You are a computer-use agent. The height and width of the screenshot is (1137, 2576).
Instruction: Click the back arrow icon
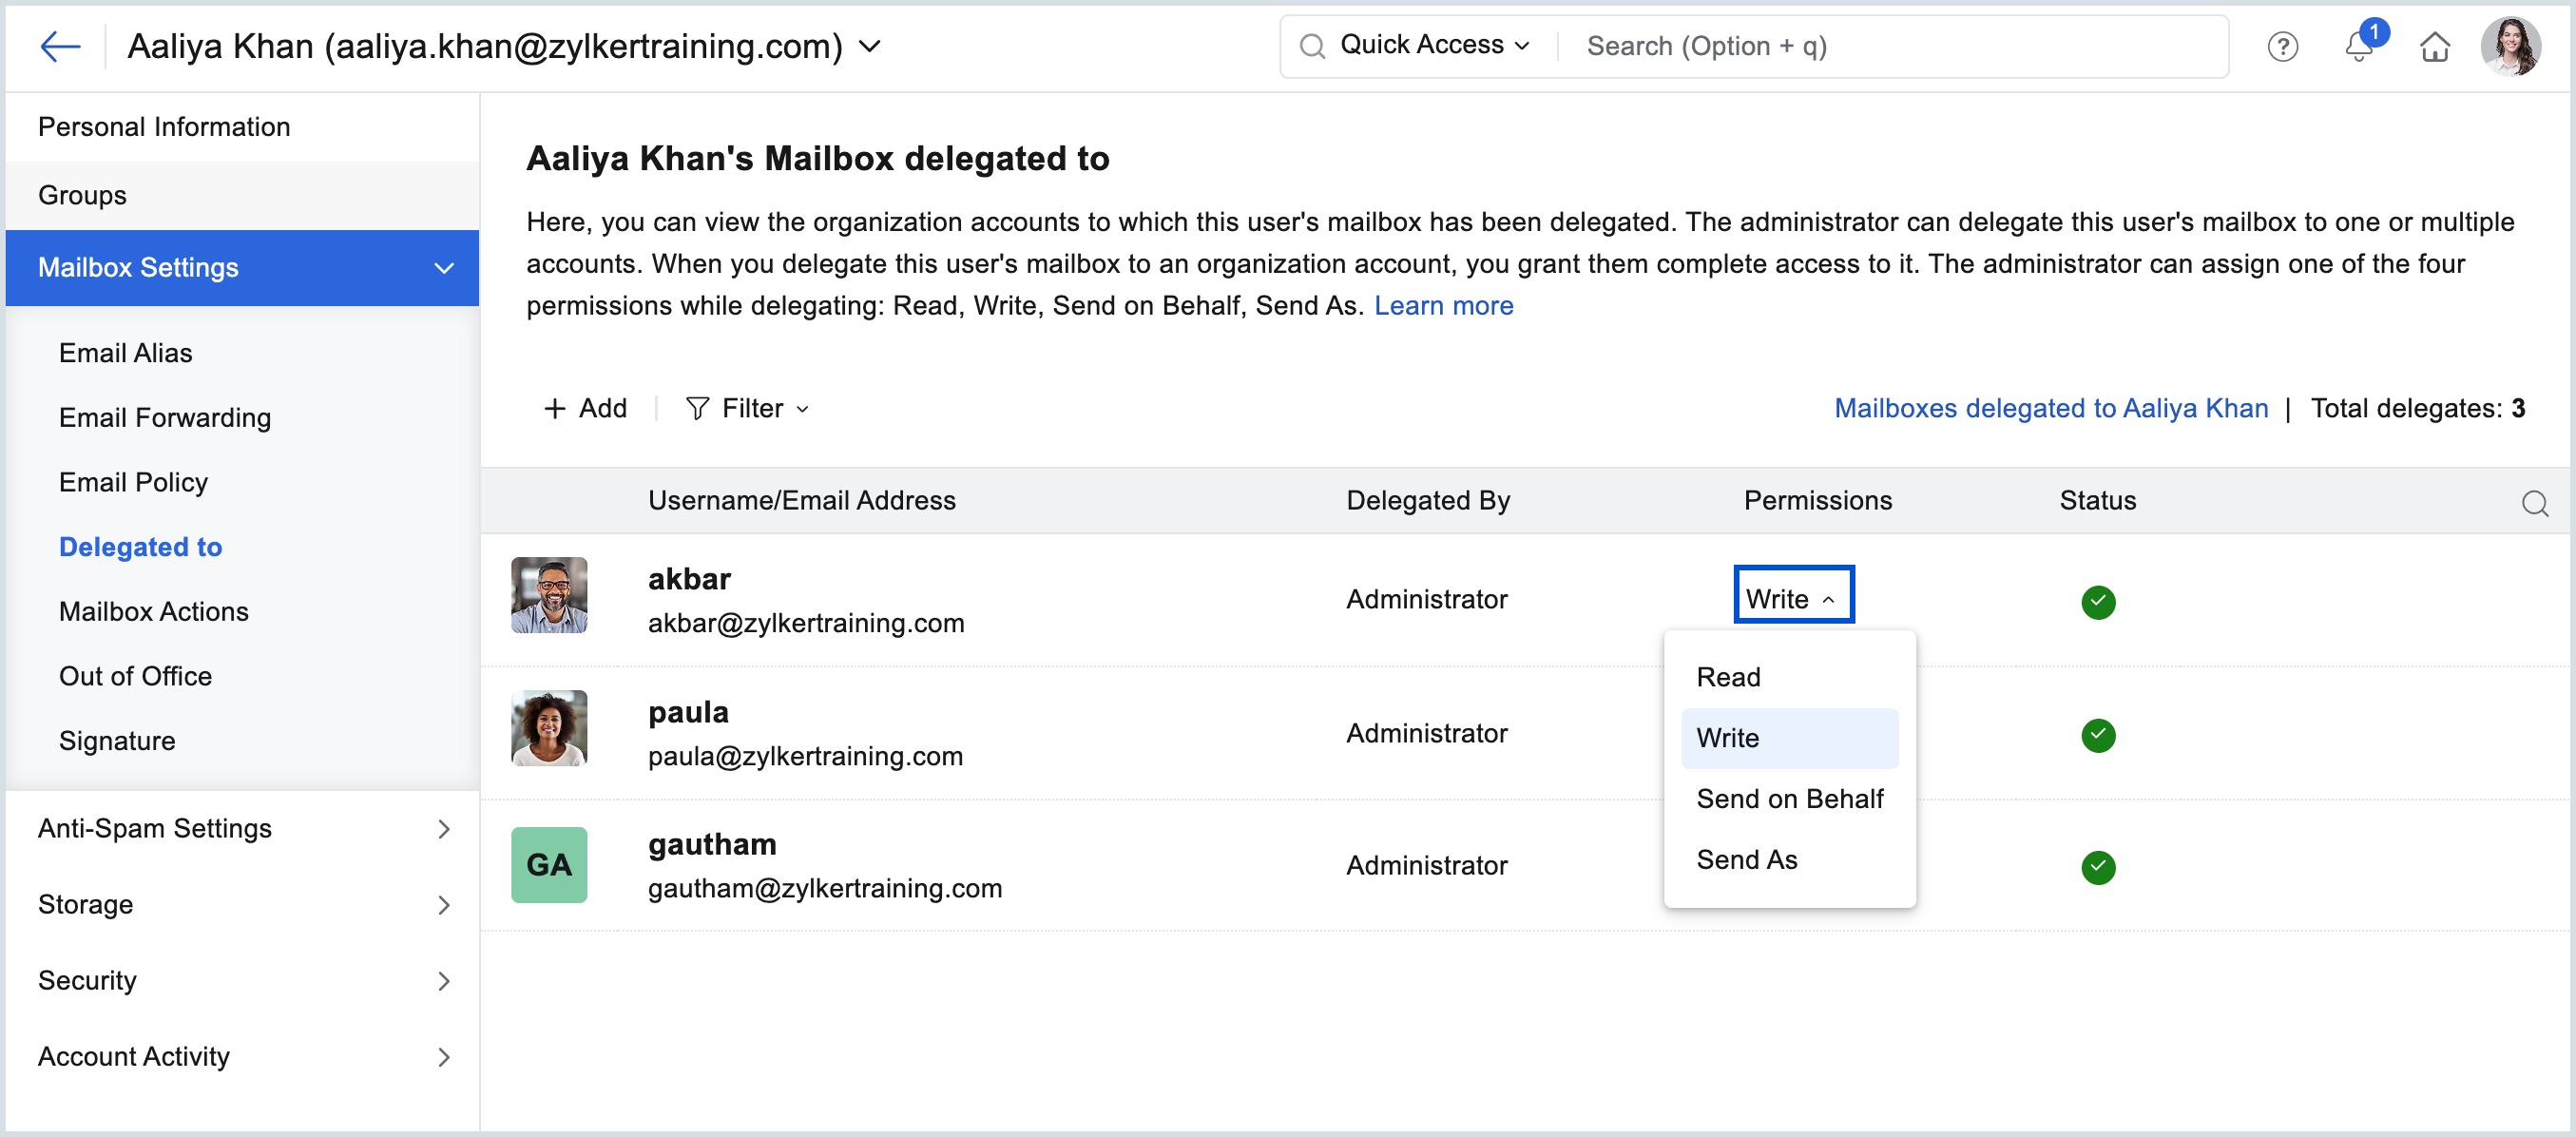[59, 46]
